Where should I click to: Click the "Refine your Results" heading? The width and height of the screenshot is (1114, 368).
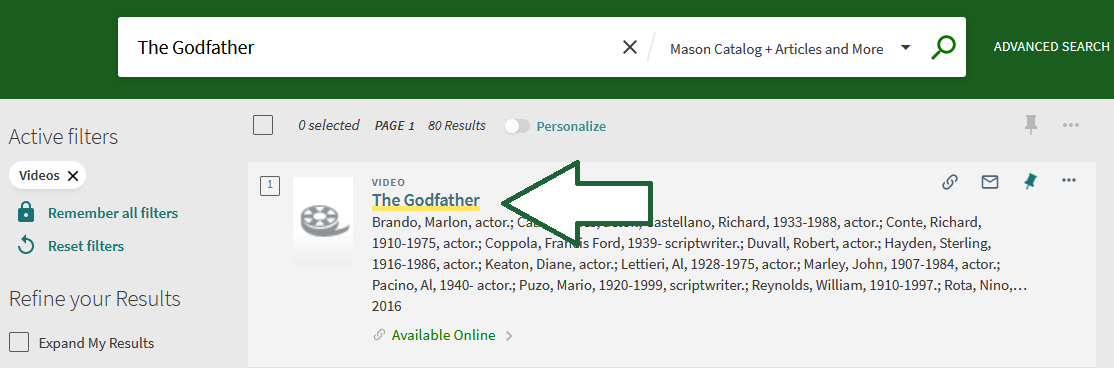94,299
